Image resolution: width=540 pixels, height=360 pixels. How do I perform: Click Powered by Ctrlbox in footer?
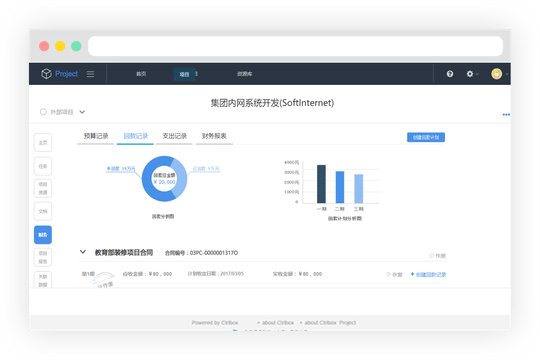tap(215, 323)
